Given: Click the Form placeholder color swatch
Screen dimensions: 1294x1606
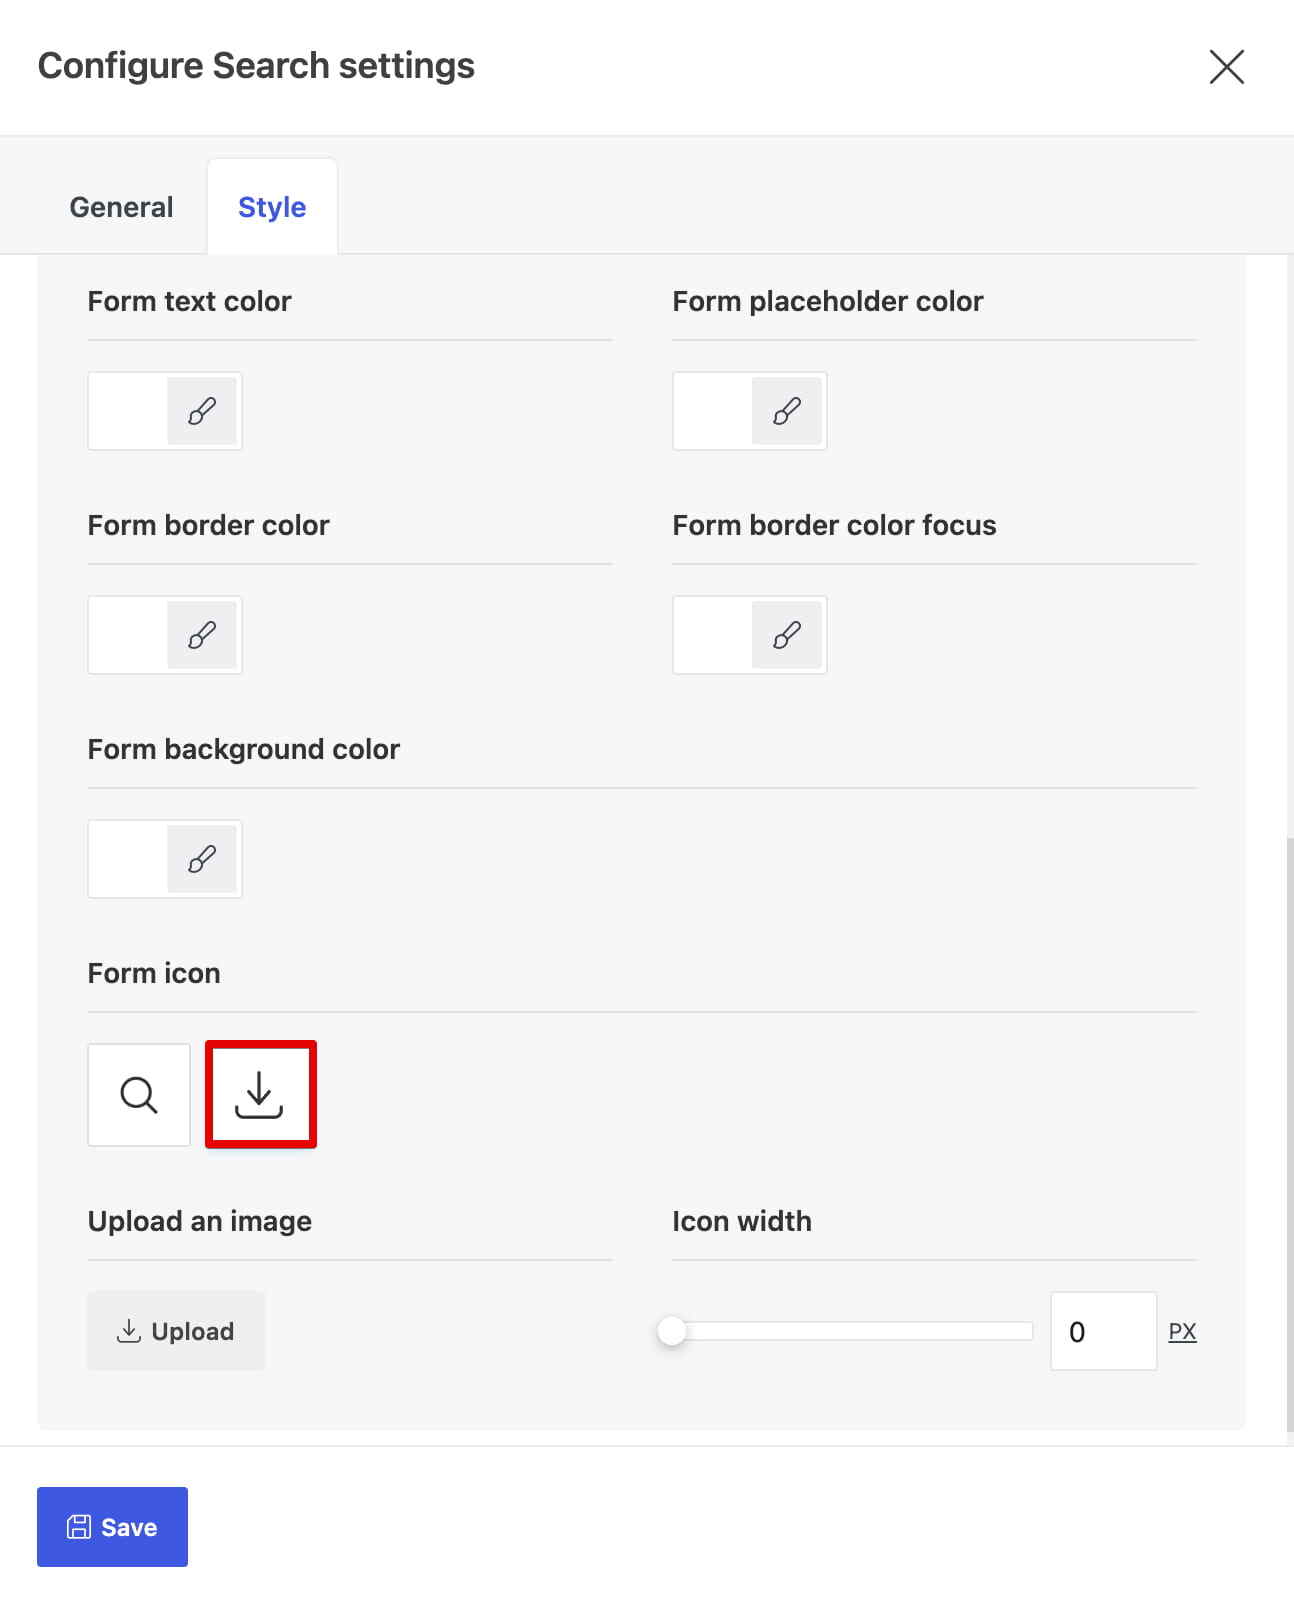Looking at the screenshot, I should click(x=713, y=411).
